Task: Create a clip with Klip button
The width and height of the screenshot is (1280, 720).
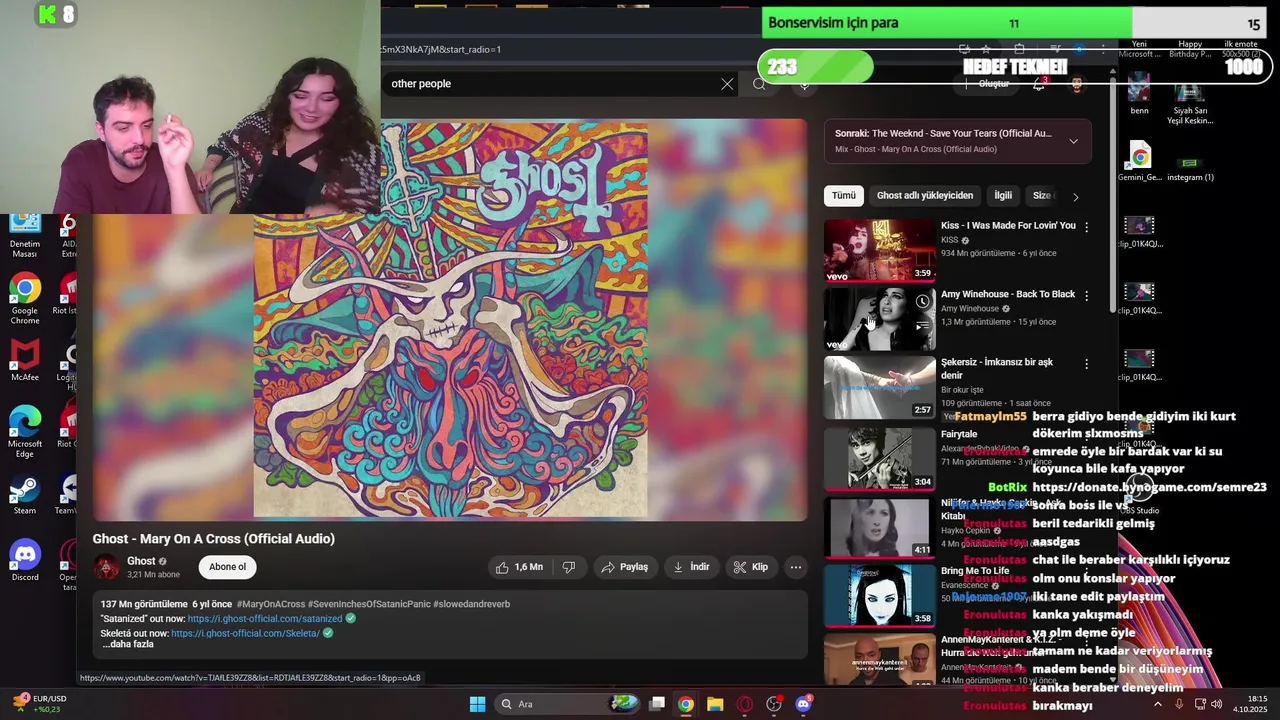Action: point(751,567)
